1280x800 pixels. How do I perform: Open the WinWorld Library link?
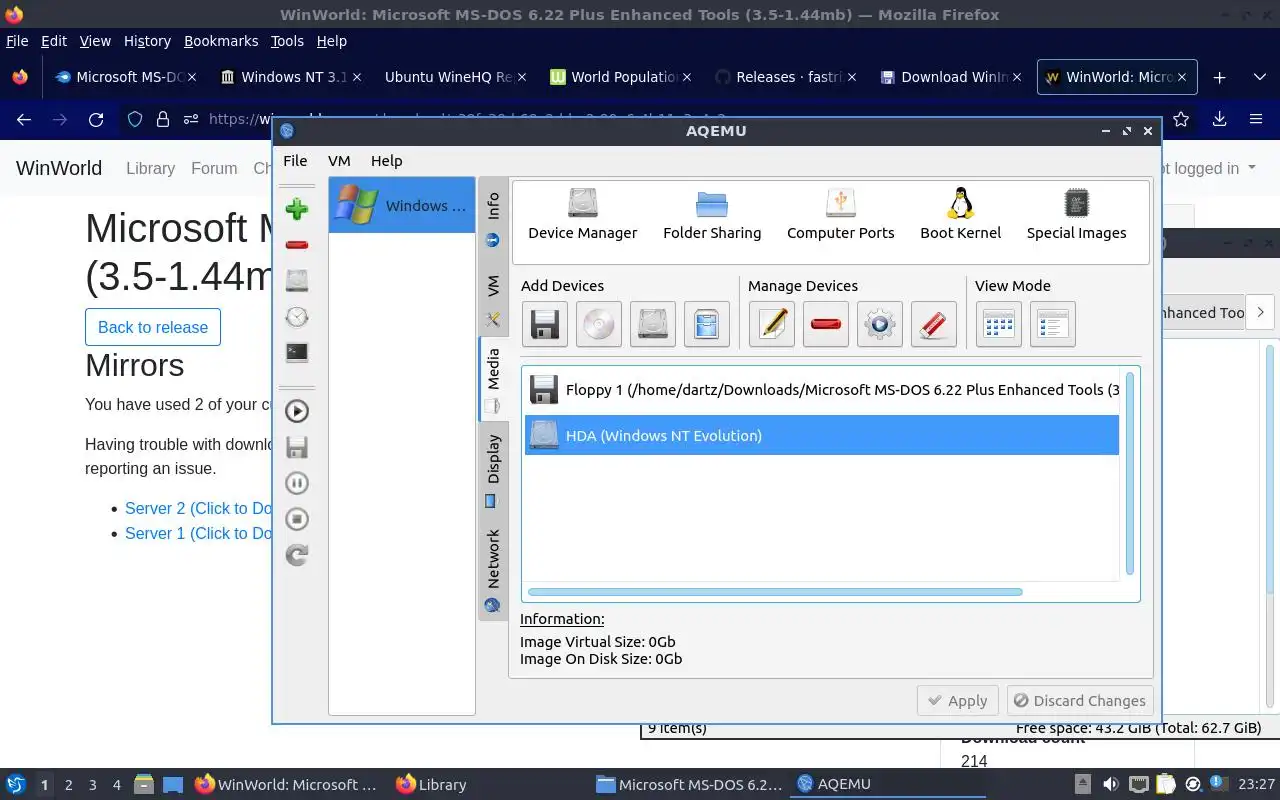tap(150, 168)
